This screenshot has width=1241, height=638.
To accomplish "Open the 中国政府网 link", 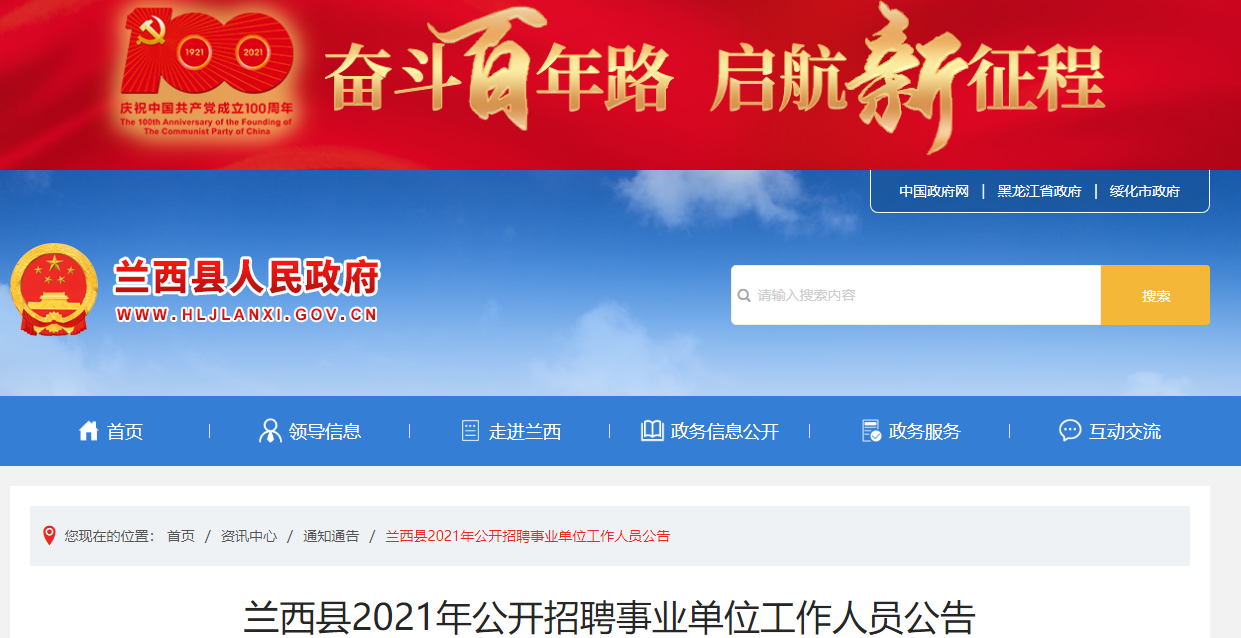I will 934,191.
